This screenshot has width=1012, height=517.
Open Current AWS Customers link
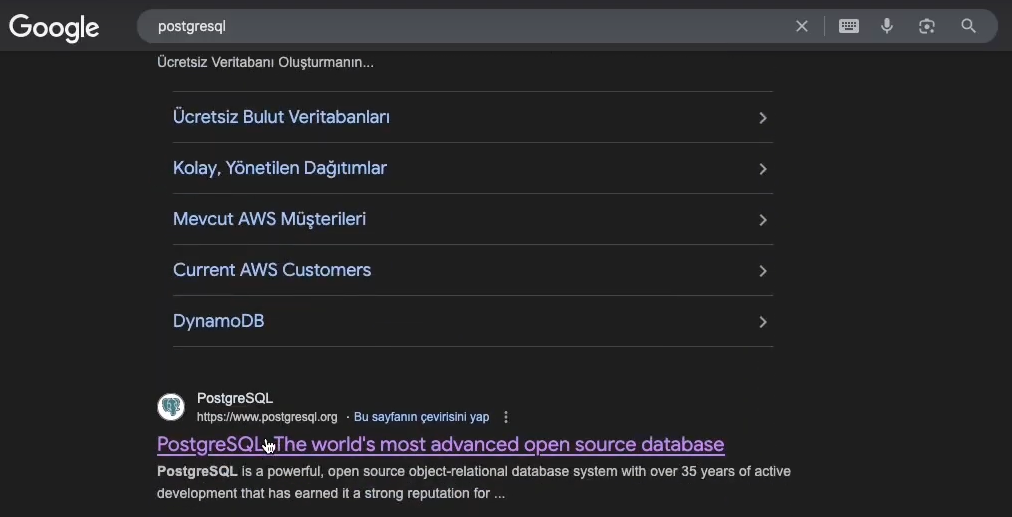272,270
